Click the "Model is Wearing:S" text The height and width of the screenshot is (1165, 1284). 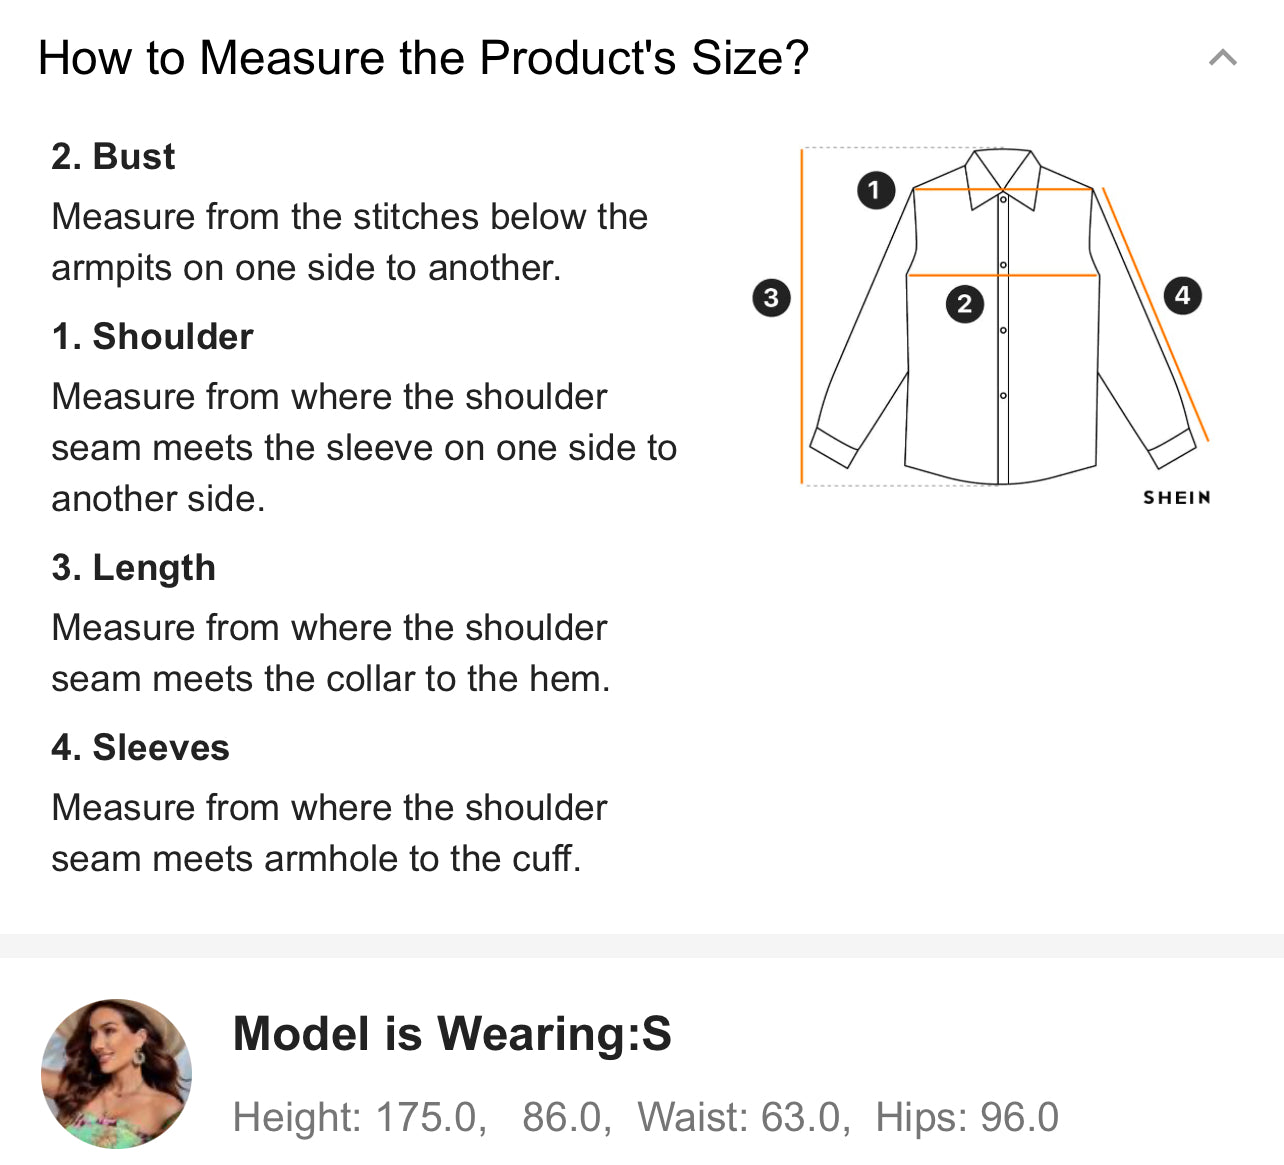point(452,1034)
